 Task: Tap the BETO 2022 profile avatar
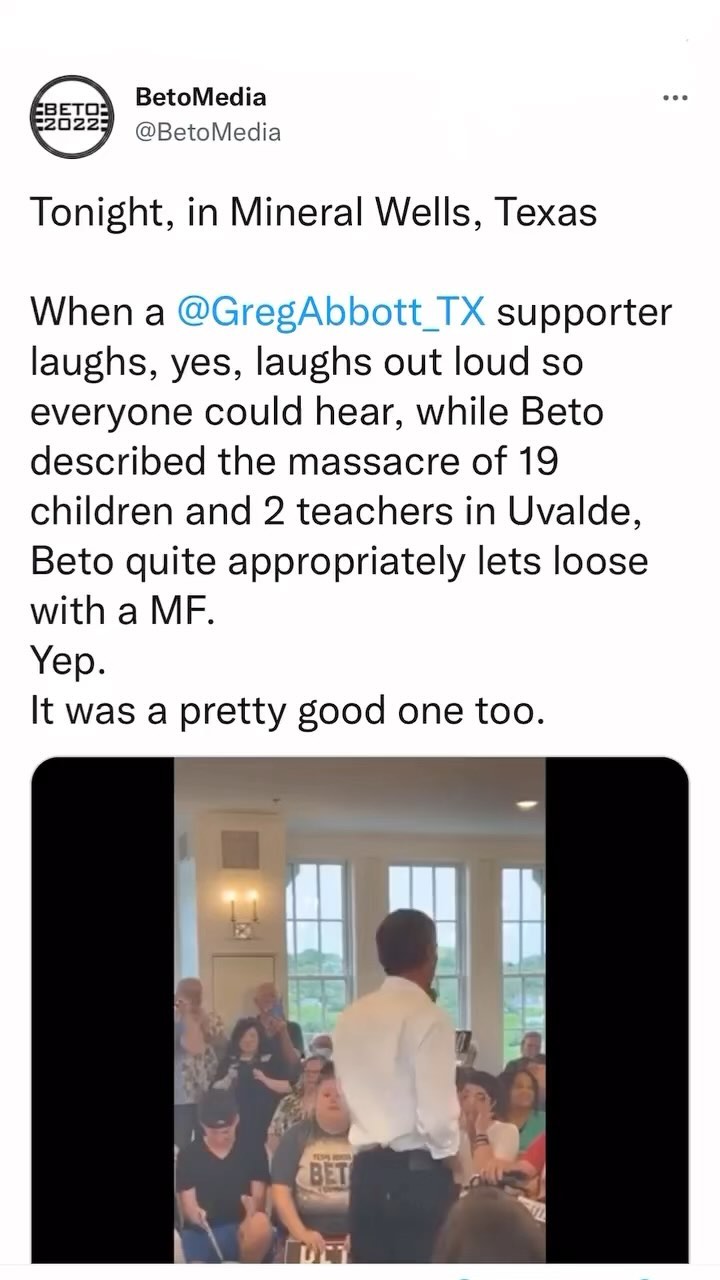coord(70,116)
